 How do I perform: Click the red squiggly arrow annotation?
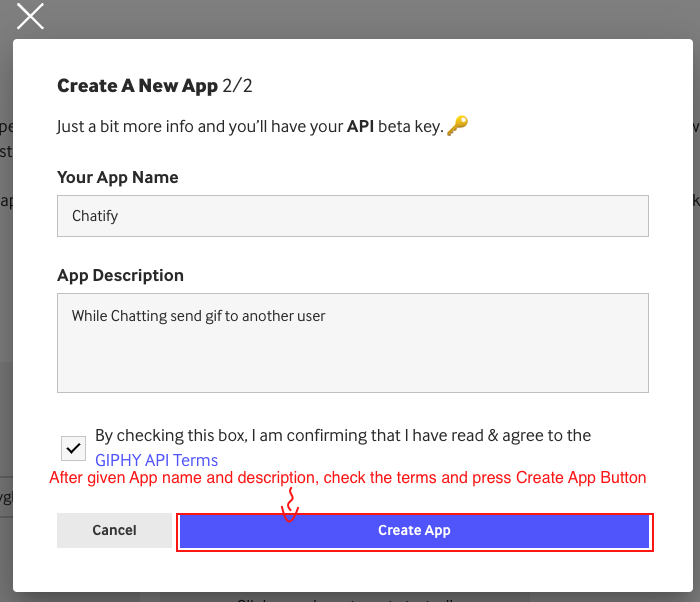(289, 504)
